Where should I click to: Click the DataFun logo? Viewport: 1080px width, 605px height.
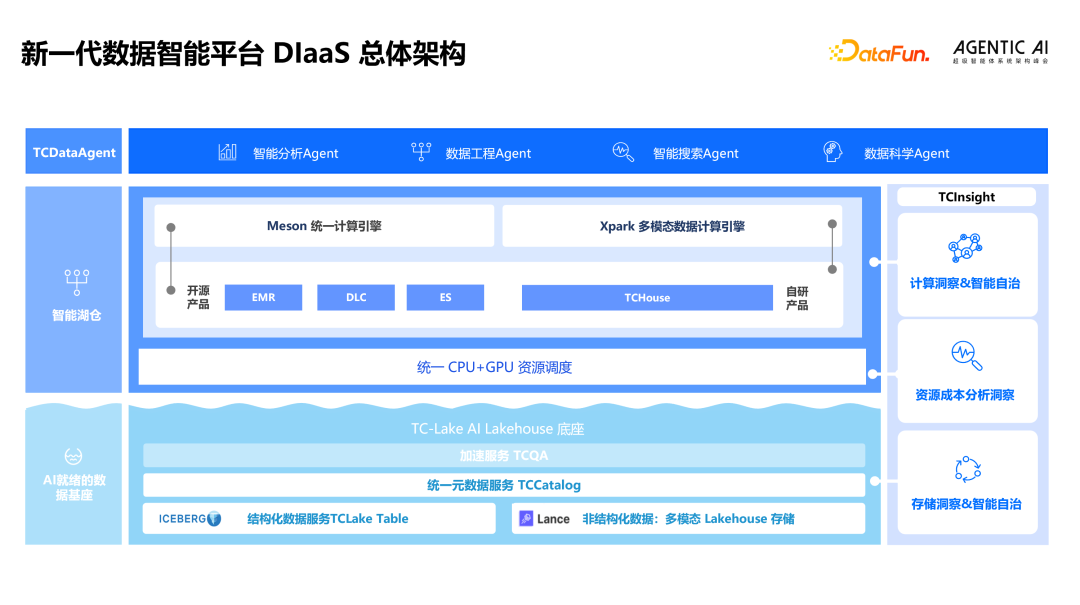pyautogui.click(x=879, y=52)
